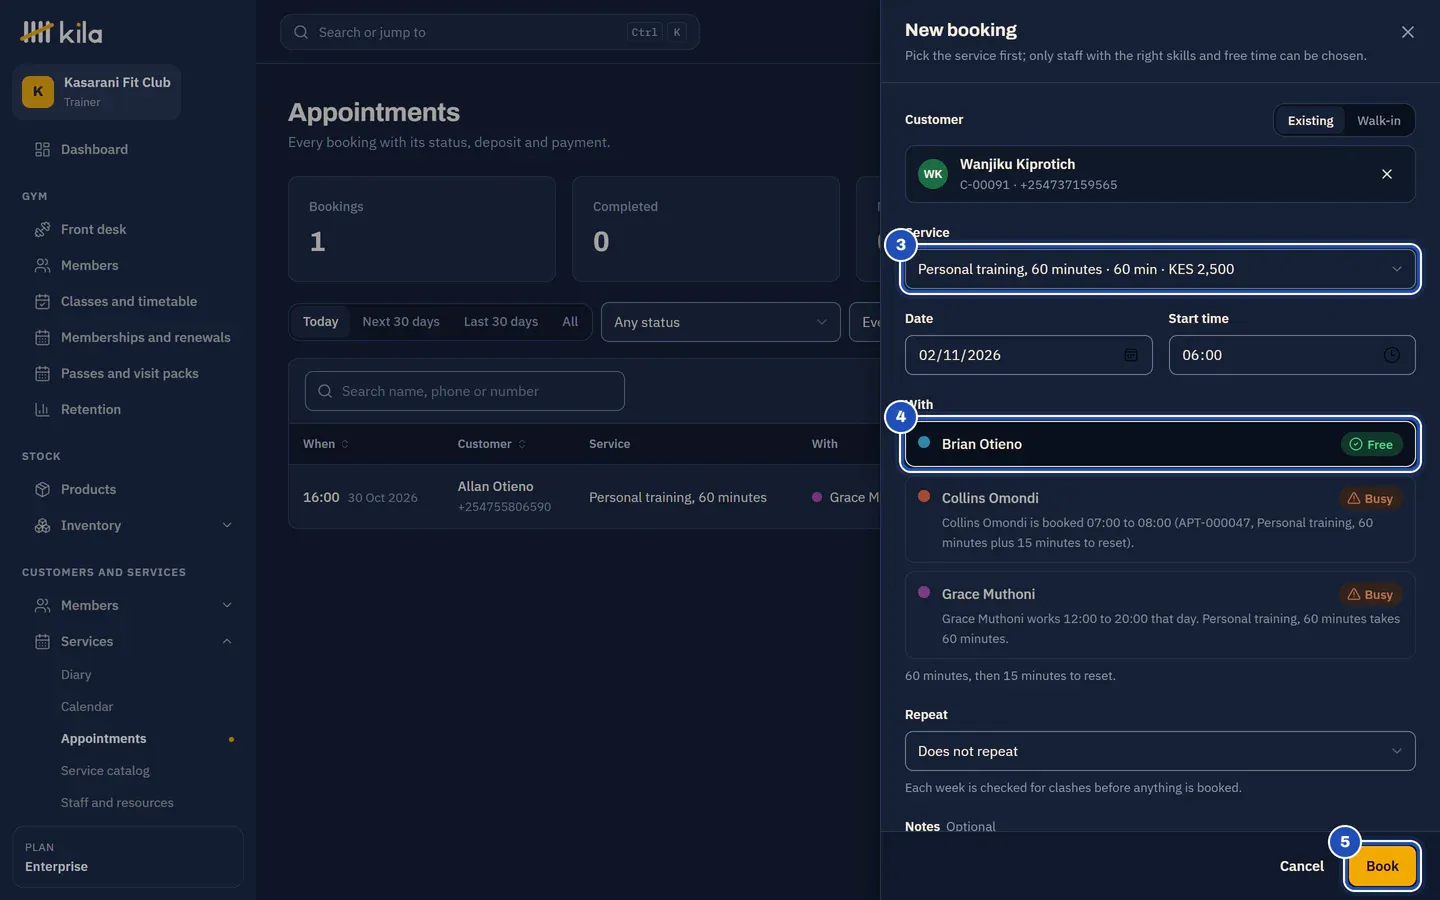Click the Products box icon
Image resolution: width=1440 pixels, height=900 pixels.
click(x=42, y=489)
